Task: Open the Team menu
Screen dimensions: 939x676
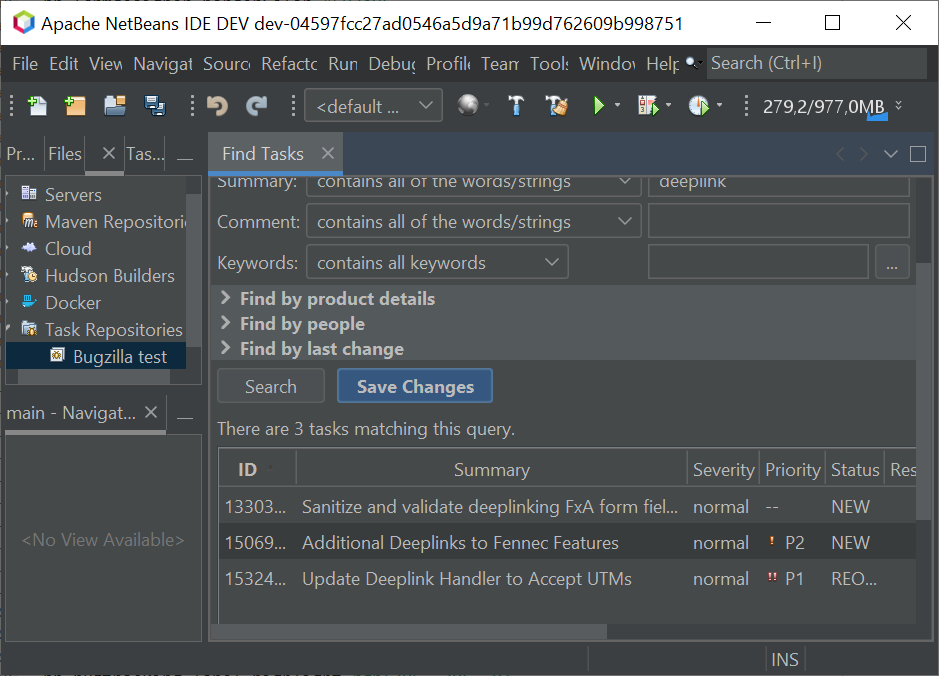Action: click(500, 63)
